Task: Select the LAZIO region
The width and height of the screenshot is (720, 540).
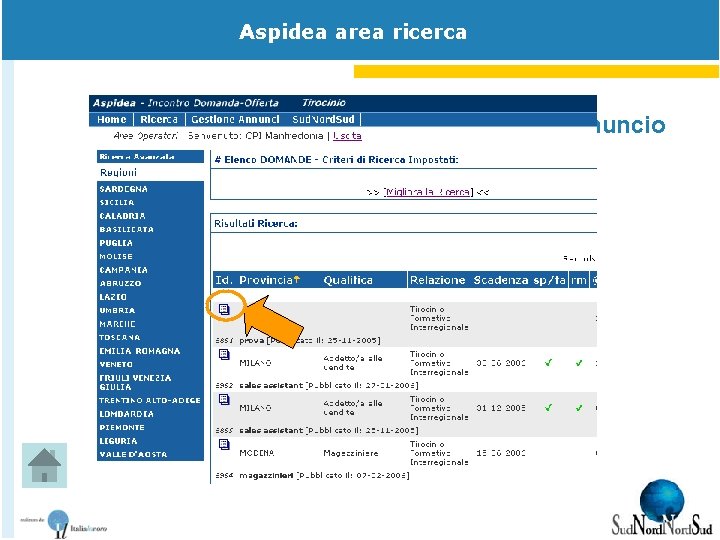Action: 112,297
